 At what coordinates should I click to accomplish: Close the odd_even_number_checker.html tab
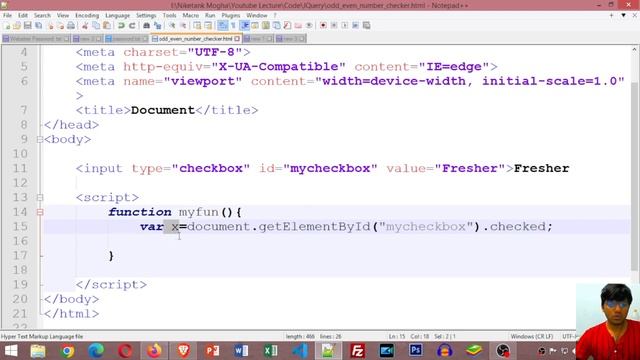237,39
